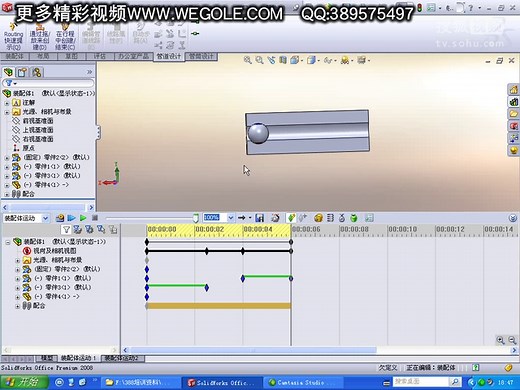Collapse the 装配体1 node in motion tree
520x390 pixels.
(7, 242)
